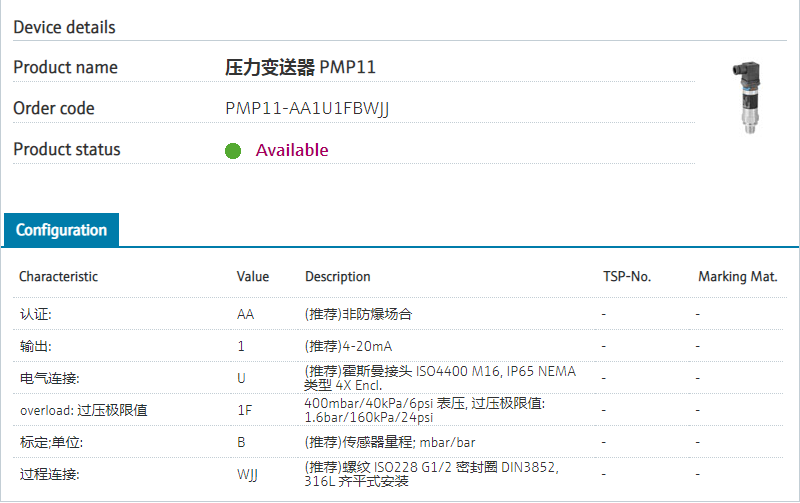The width and height of the screenshot is (800, 503).
Task: Switch to the Configuration tab
Action: (x=61, y=230)
